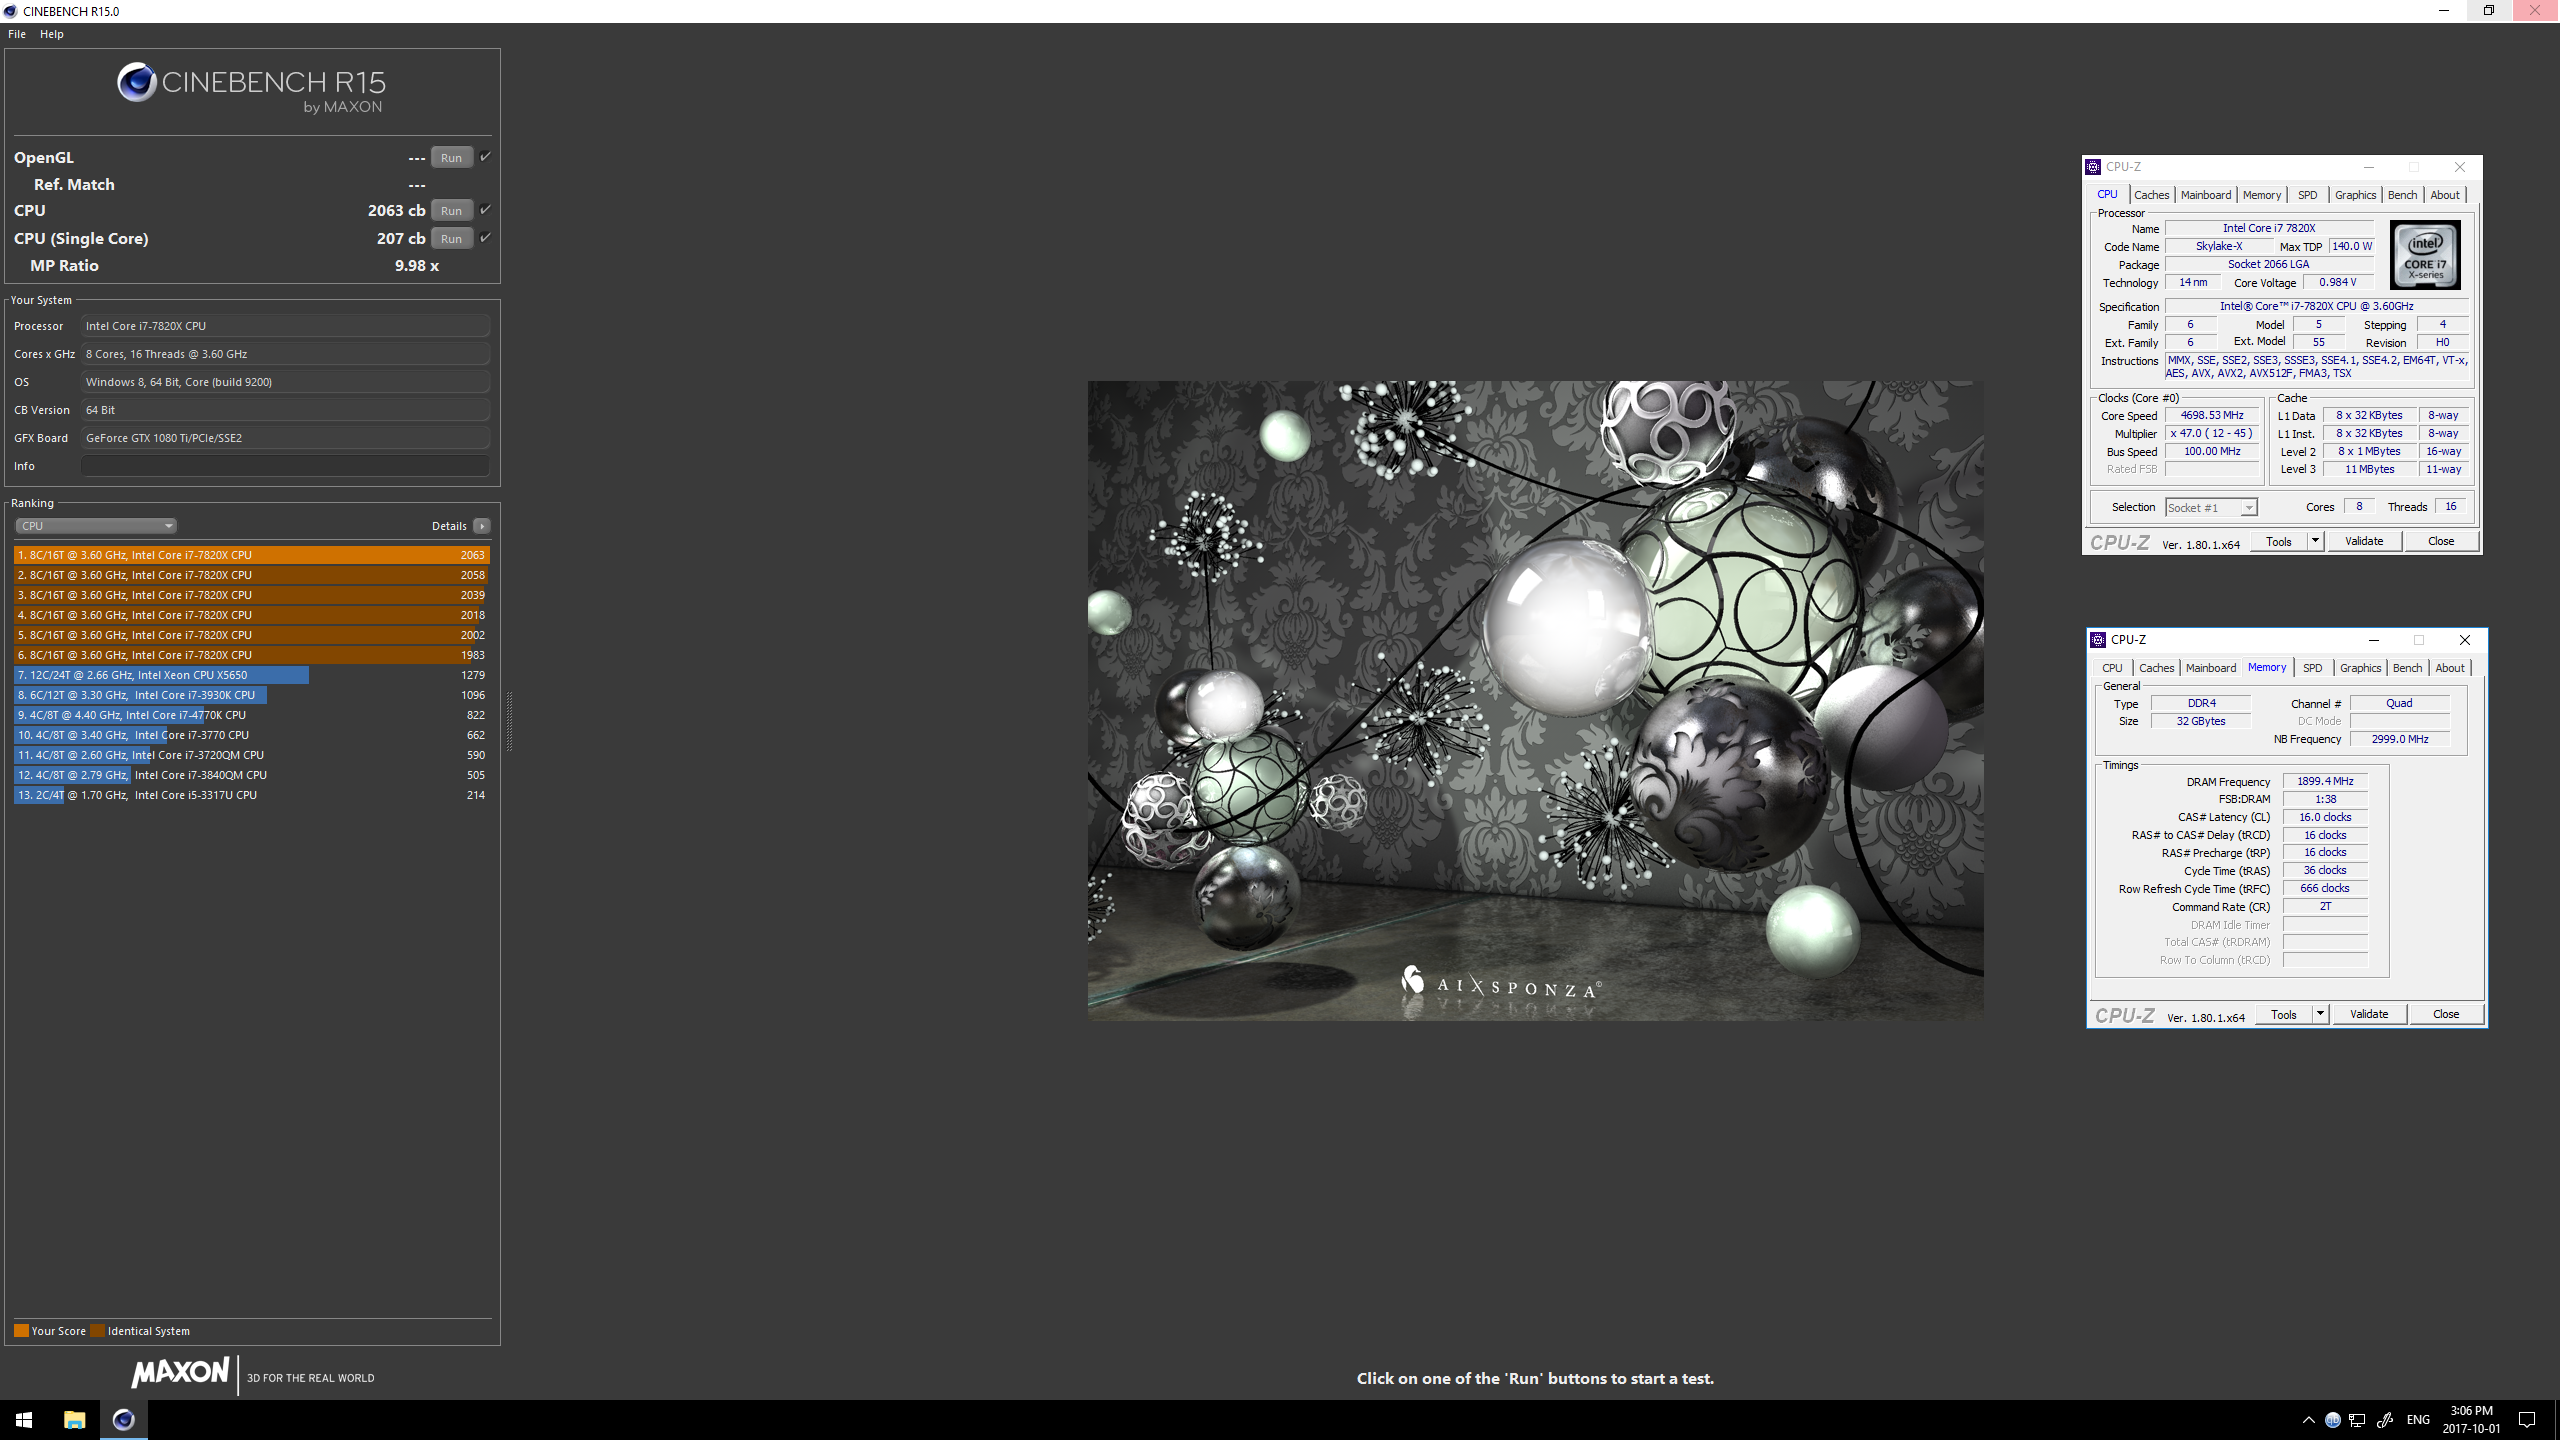Screen dimensions: 2560x1440
Task: Minimize the lower CPU-Z window
Action: [2373, 640]
